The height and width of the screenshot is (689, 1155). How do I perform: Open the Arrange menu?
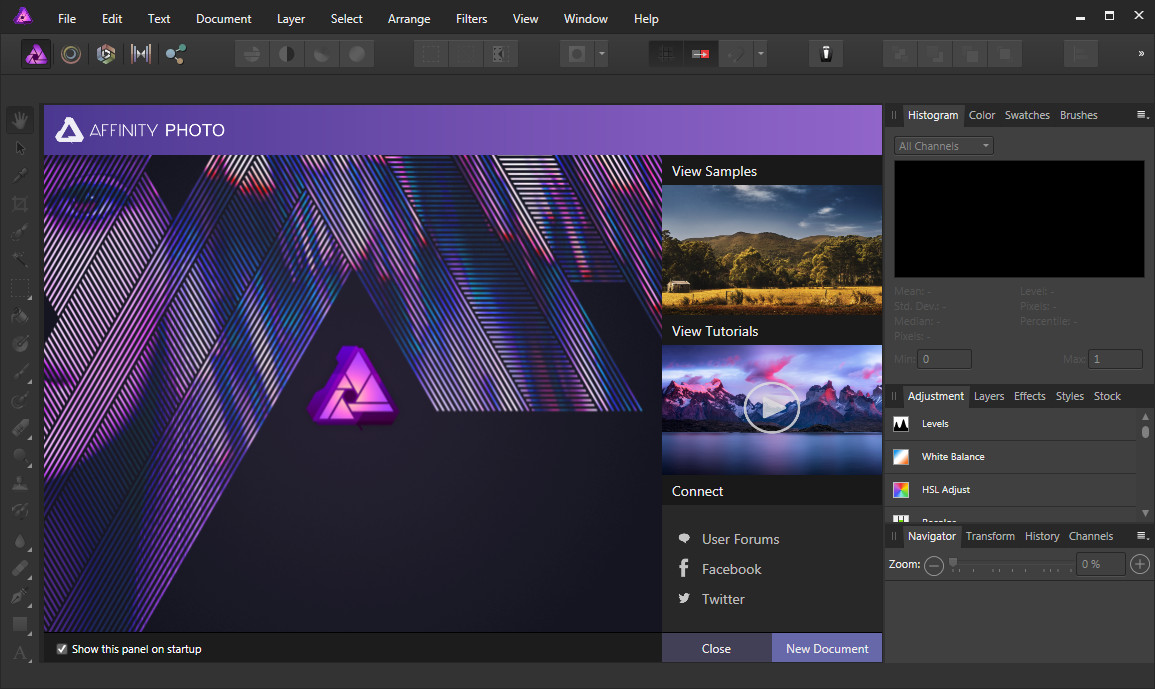pyautogui.click(x=409, y=18)
